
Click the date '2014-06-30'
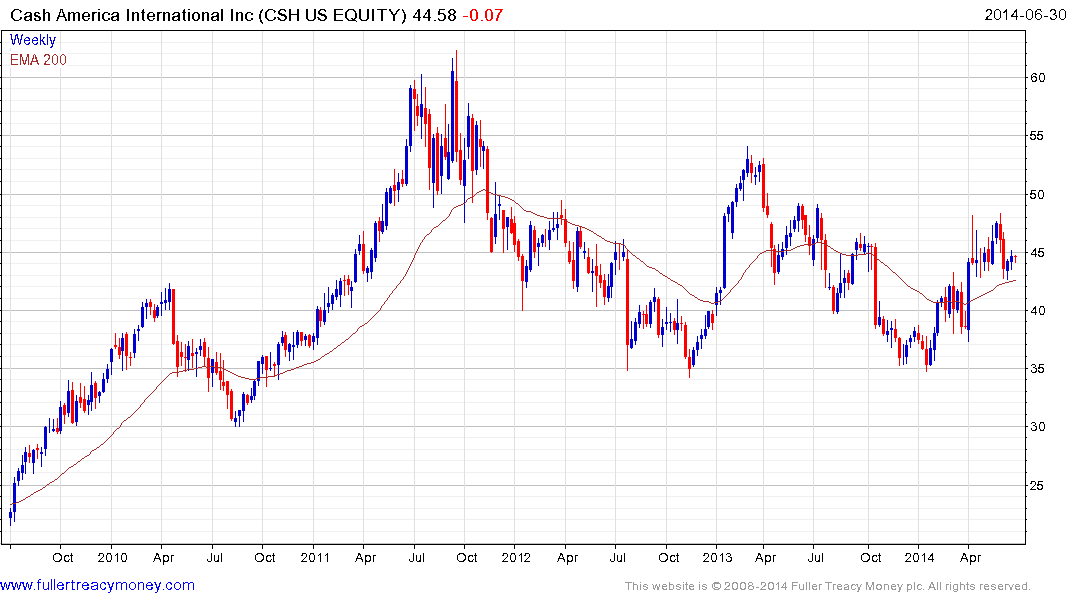(1025, 14)
